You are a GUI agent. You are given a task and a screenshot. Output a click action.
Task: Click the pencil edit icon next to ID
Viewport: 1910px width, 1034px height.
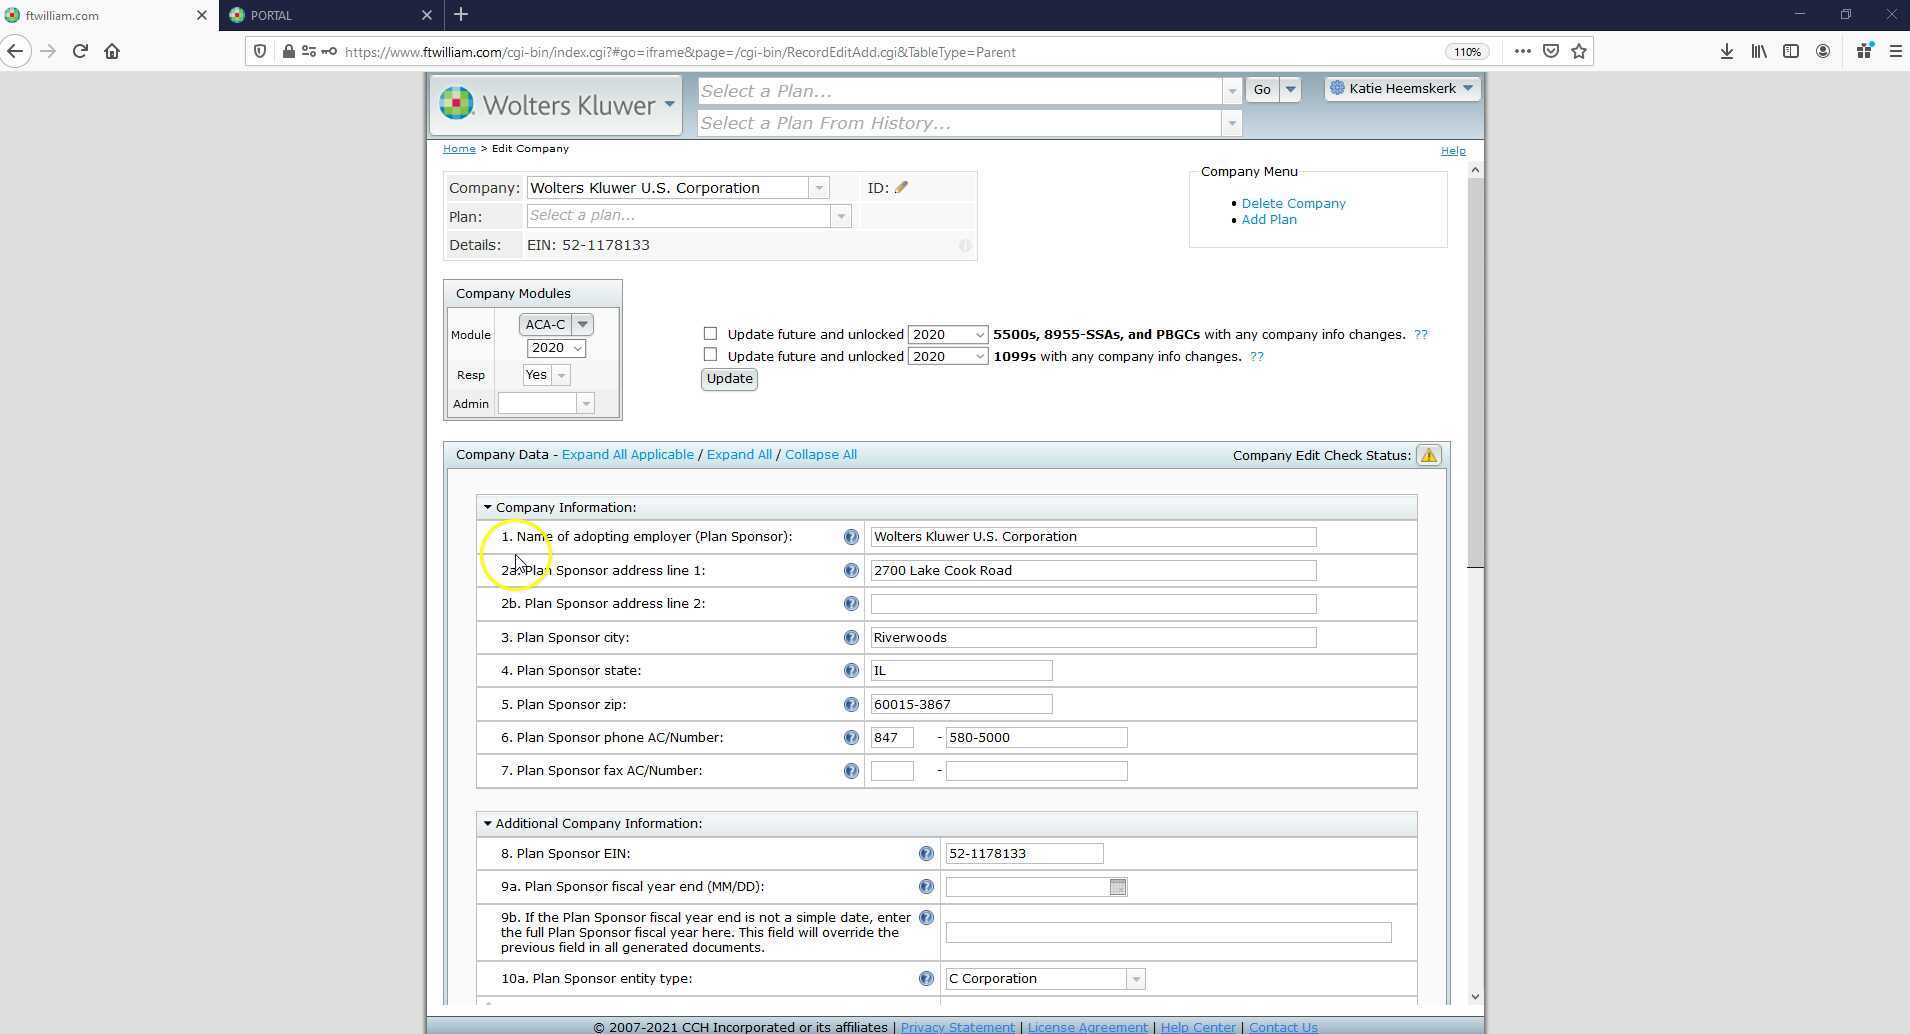coord(901,187)
